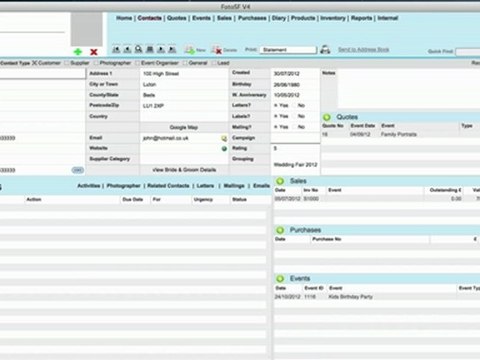This screenshot has width=480, height=360.
Task: Switch to the Mailings tab
Action: tap(234, 186)
